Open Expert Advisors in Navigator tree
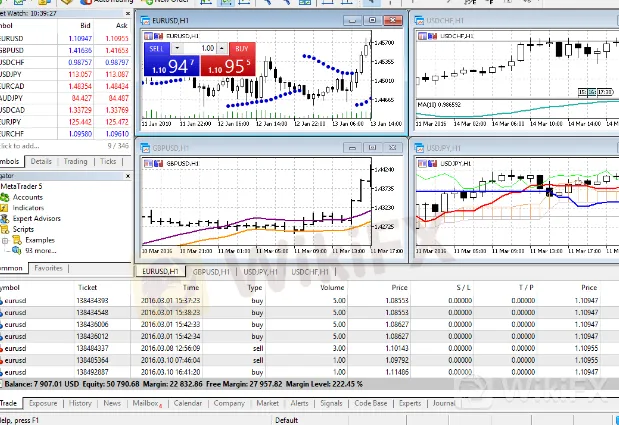Viewport: 619px width, 425px height. pos(6,218)
